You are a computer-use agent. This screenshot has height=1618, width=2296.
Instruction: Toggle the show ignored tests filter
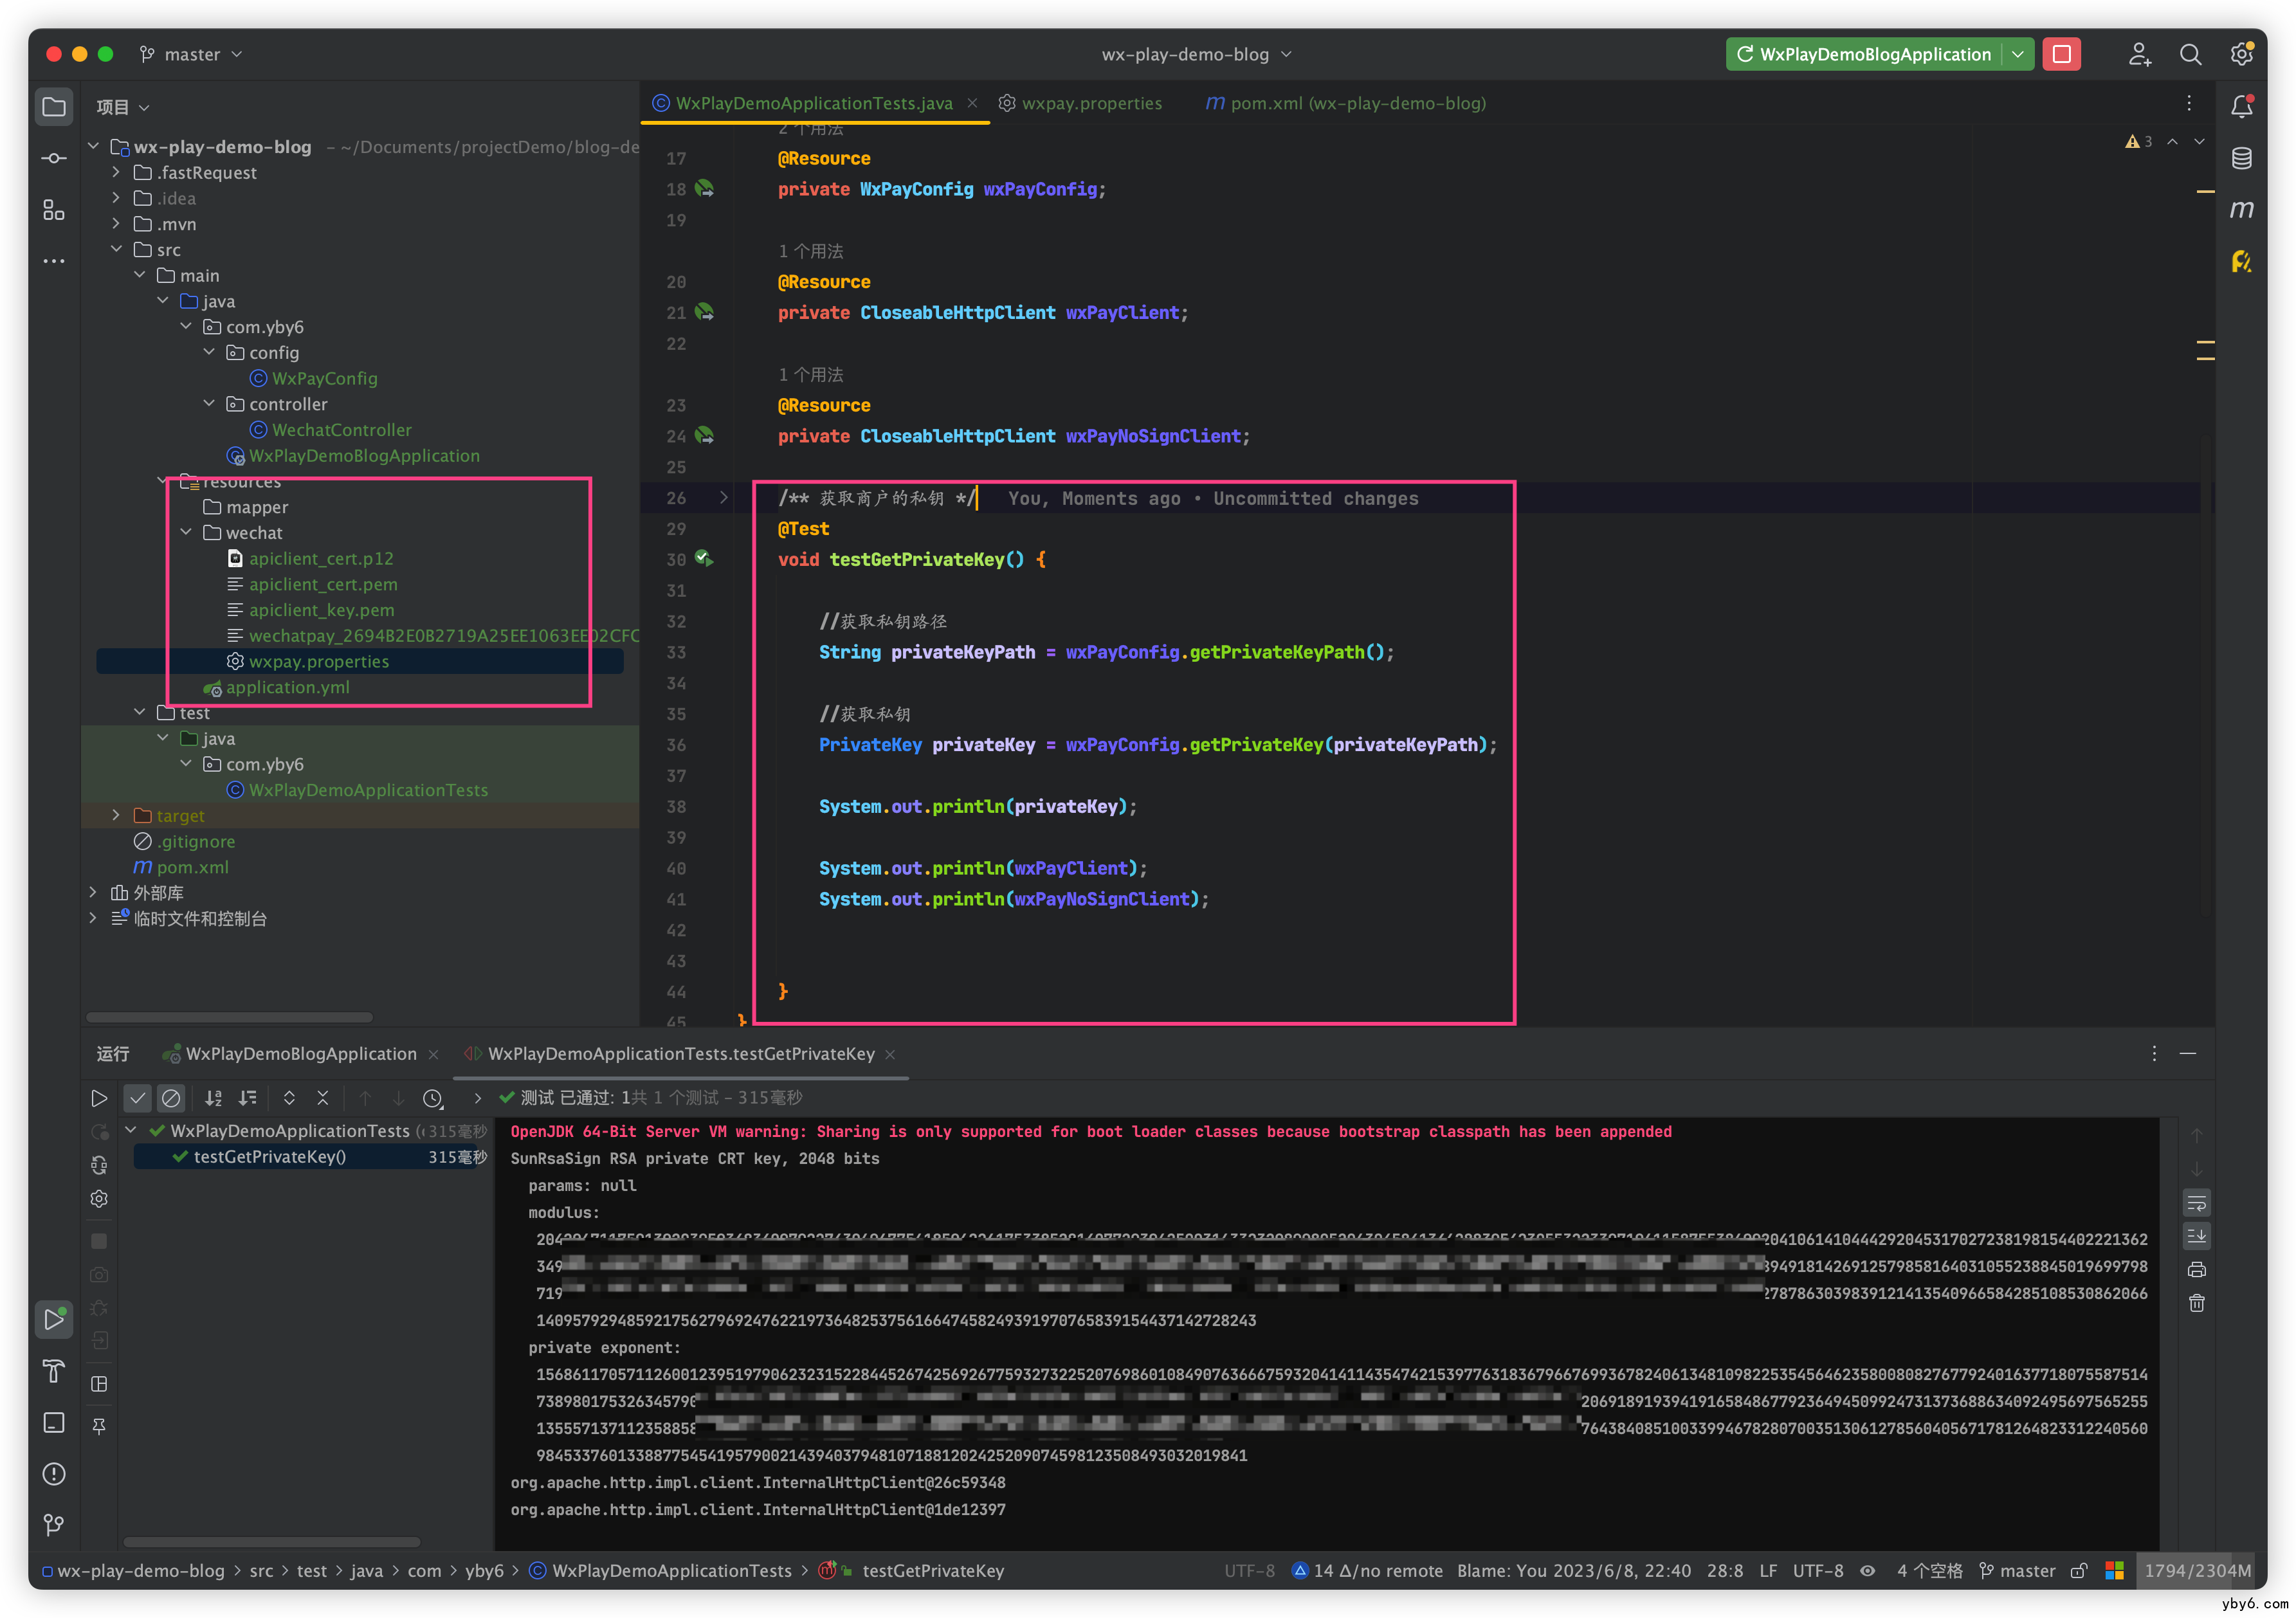(x=171, y=1098)
